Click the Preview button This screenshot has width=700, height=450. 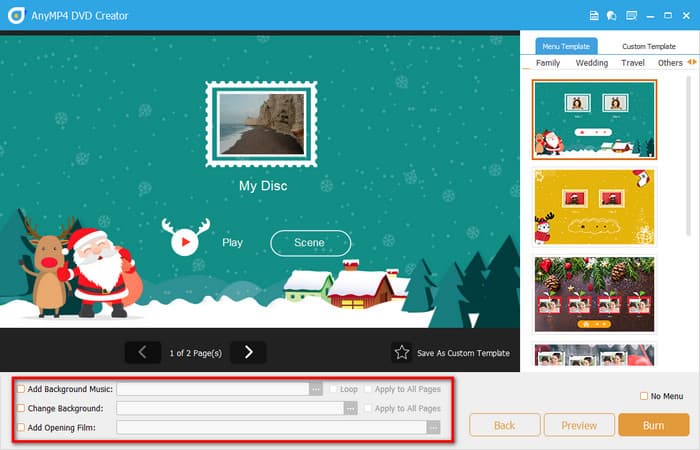(579, 425)
